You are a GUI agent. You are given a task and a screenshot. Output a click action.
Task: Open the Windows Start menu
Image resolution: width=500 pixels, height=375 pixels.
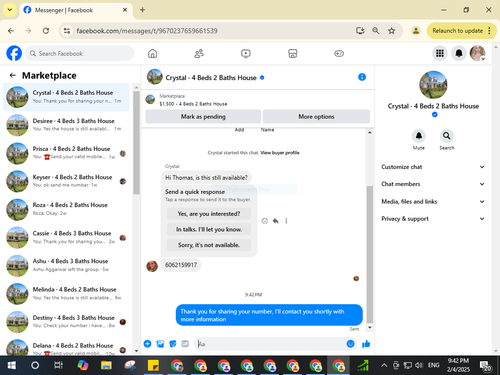[x=12, y=365]
